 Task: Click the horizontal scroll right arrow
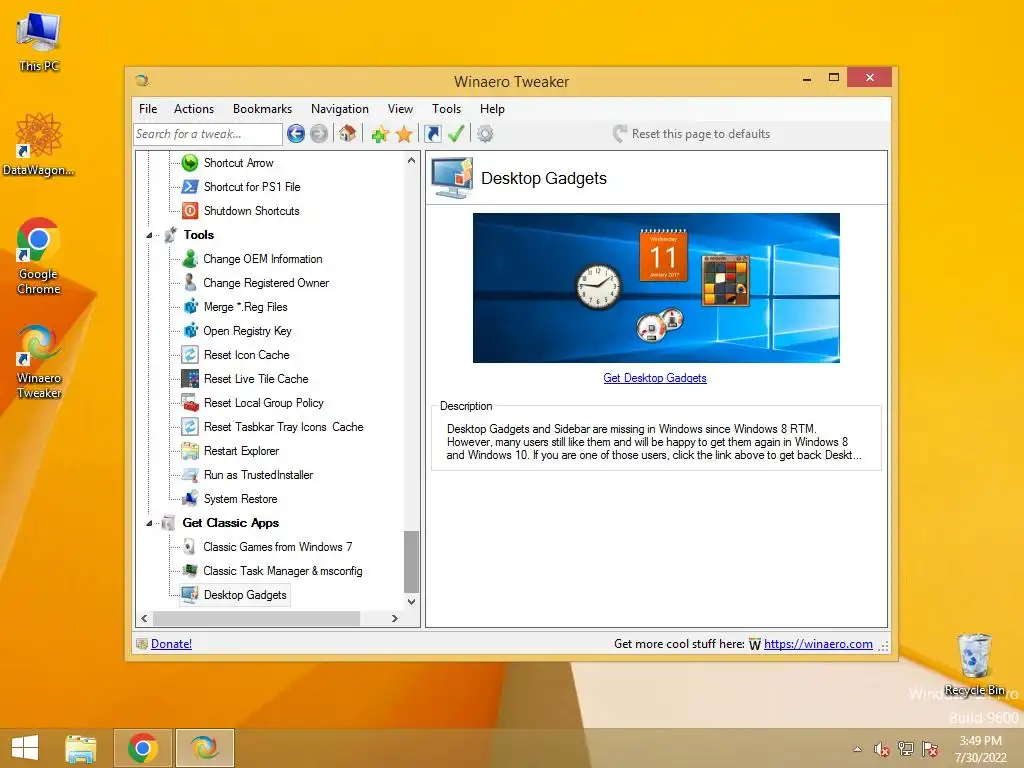(394, 618)
